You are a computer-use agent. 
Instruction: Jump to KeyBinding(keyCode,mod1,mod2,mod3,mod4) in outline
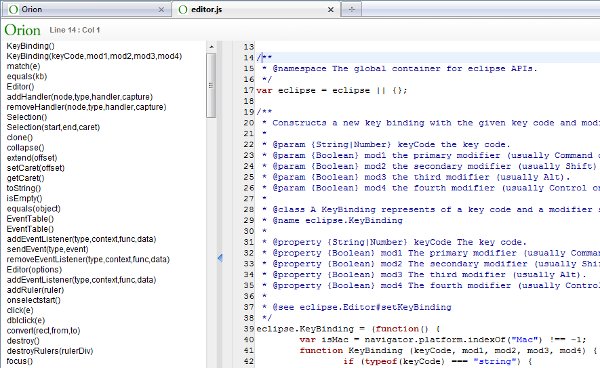click(x=94, y=56)
